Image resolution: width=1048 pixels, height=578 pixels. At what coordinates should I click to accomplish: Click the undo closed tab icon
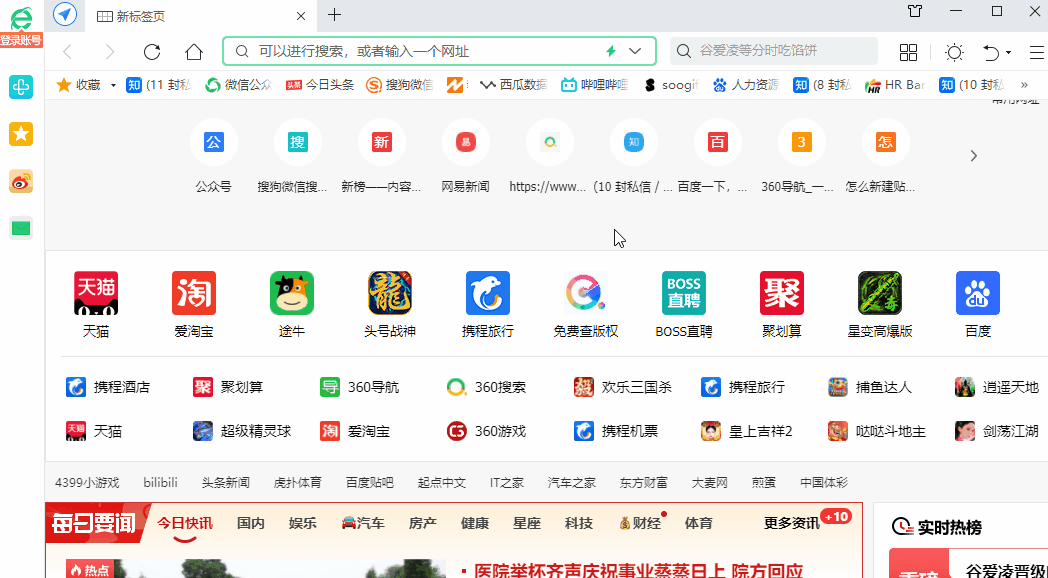click(991, 52)
